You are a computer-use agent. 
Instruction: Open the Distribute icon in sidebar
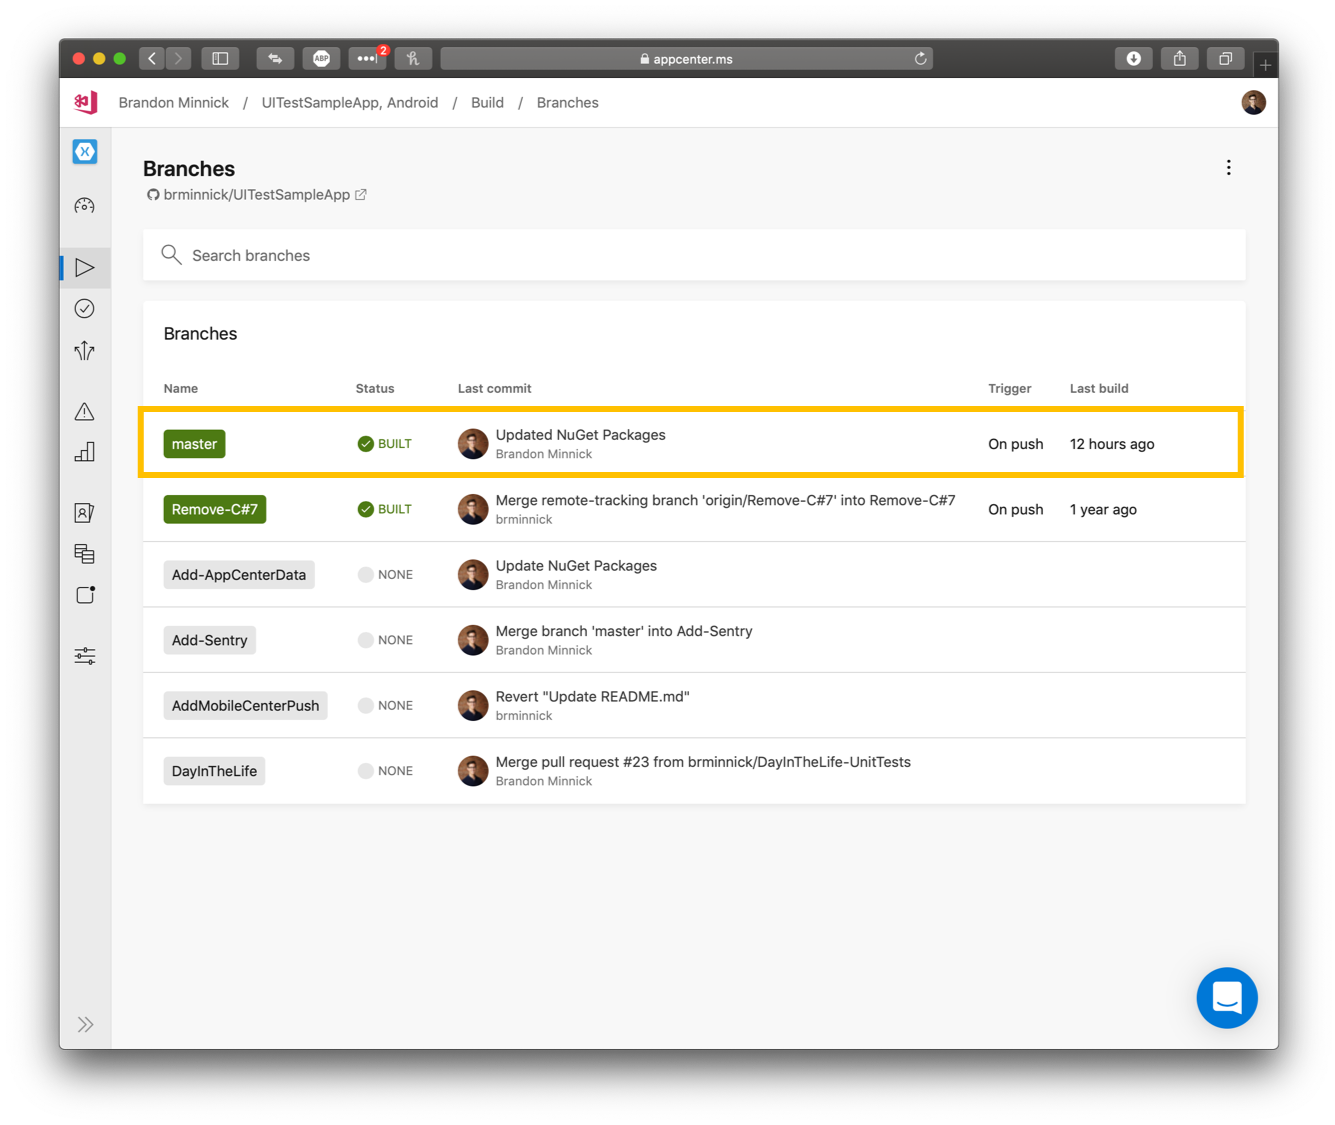click(x=85, y=350)
